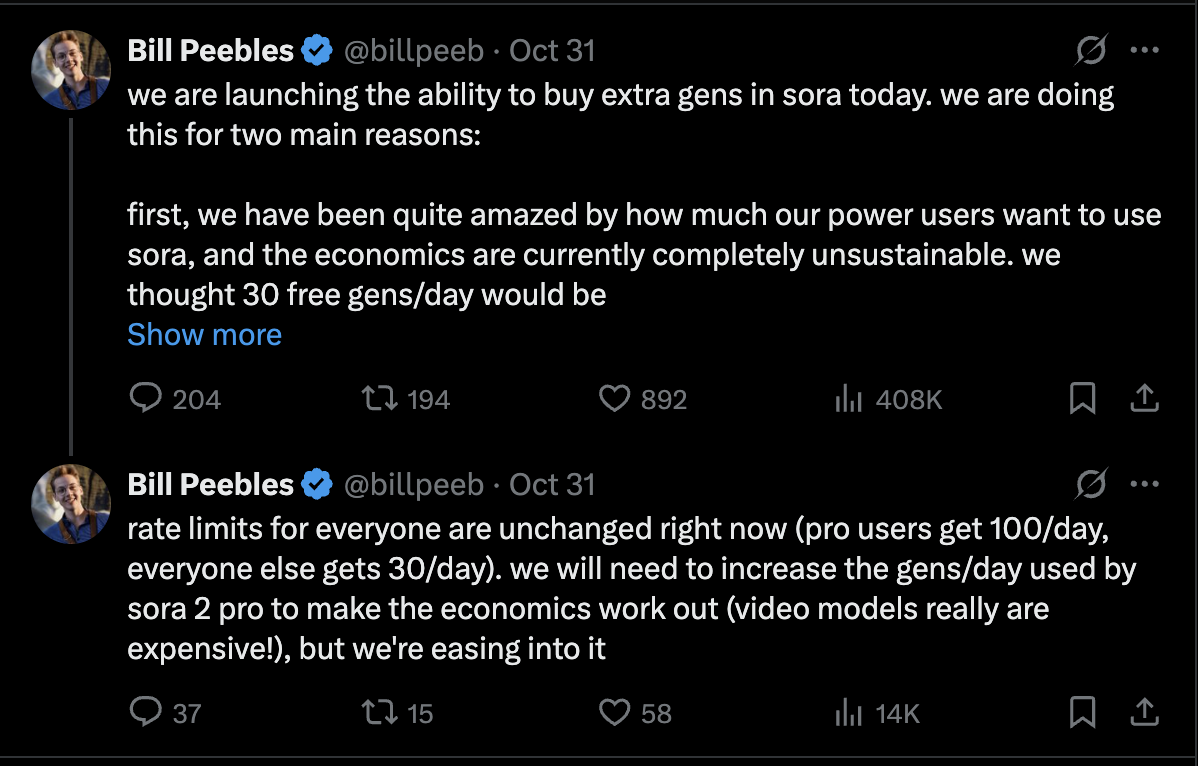The height and width of the screenshot is (766, 1198).
Task: Open Bill Peebles' avatar on first tweet
Action: tap(70, 69)
